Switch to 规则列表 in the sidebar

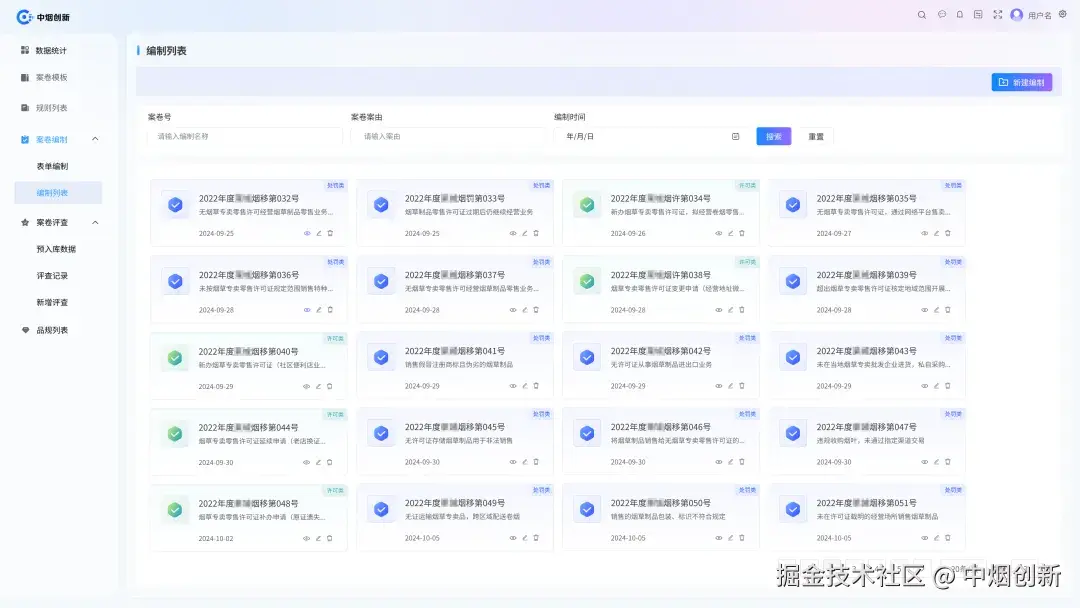click(x=50, y=108)
